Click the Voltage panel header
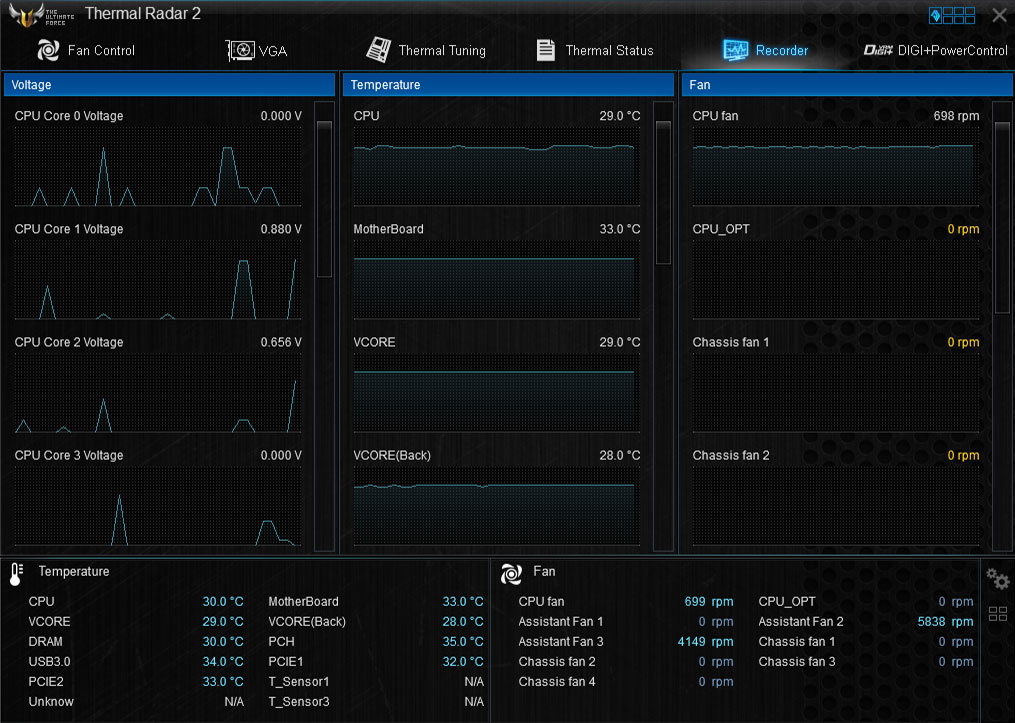1015x723 pixels. (170, 85)
